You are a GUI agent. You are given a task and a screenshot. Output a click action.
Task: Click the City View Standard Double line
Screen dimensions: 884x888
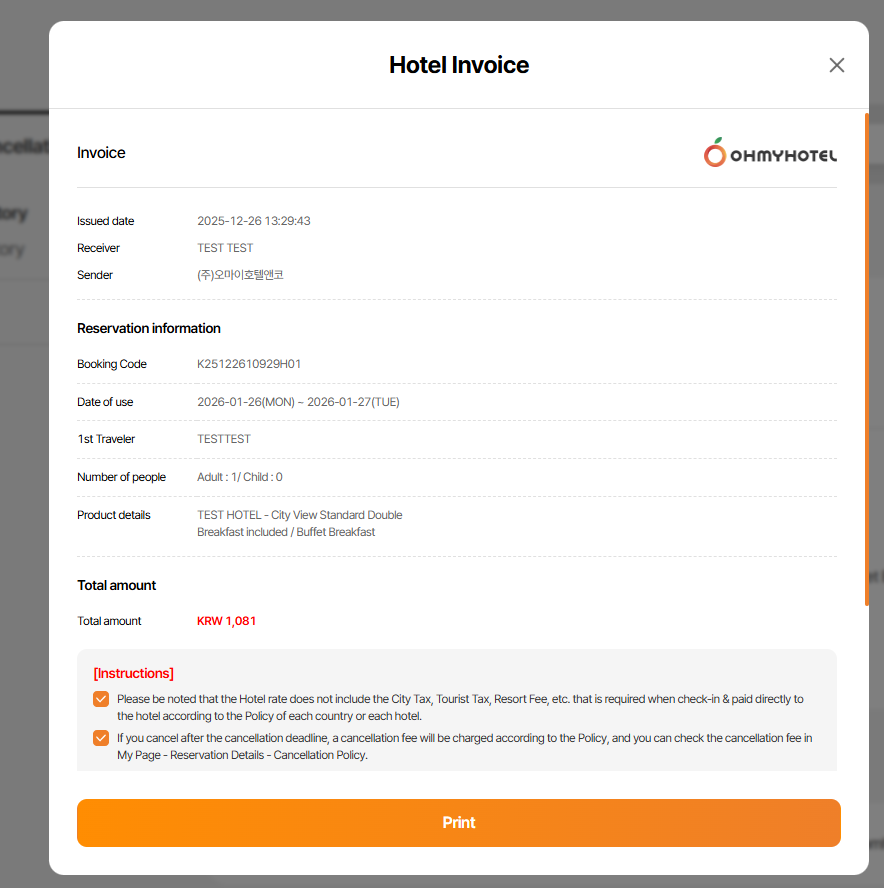[x=300, y=515]
